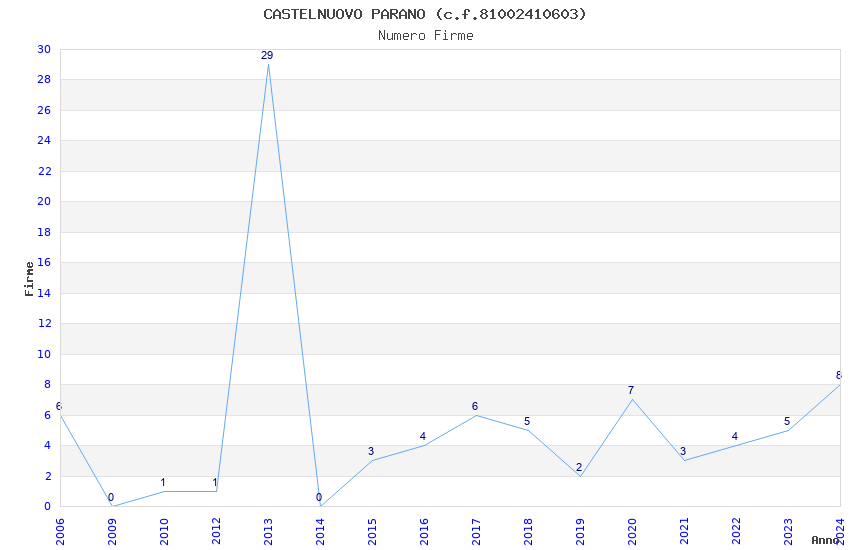Click the x-axis year label 2016
This screenshot has width=850, height=550.
tap(424, 532)
